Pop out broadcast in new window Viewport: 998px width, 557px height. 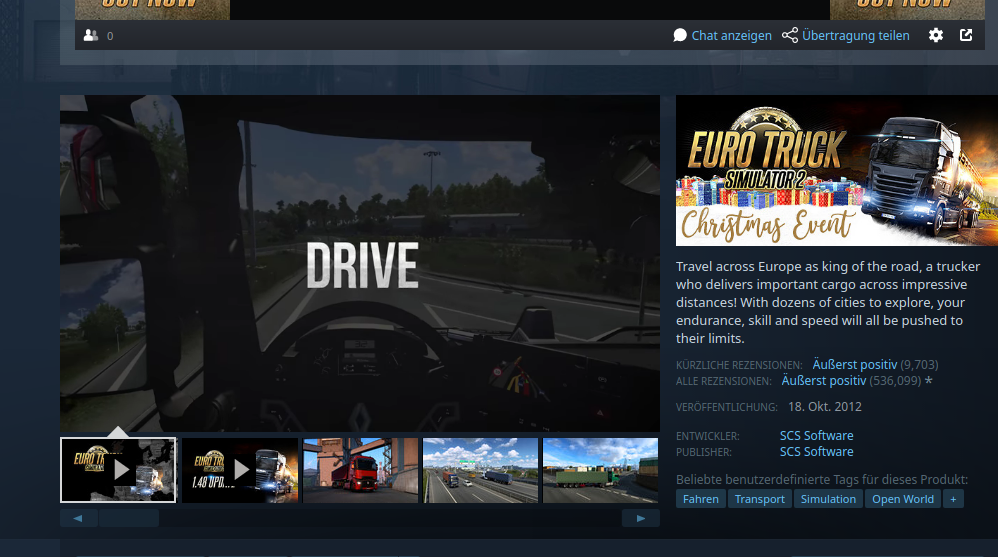point(966,35)
